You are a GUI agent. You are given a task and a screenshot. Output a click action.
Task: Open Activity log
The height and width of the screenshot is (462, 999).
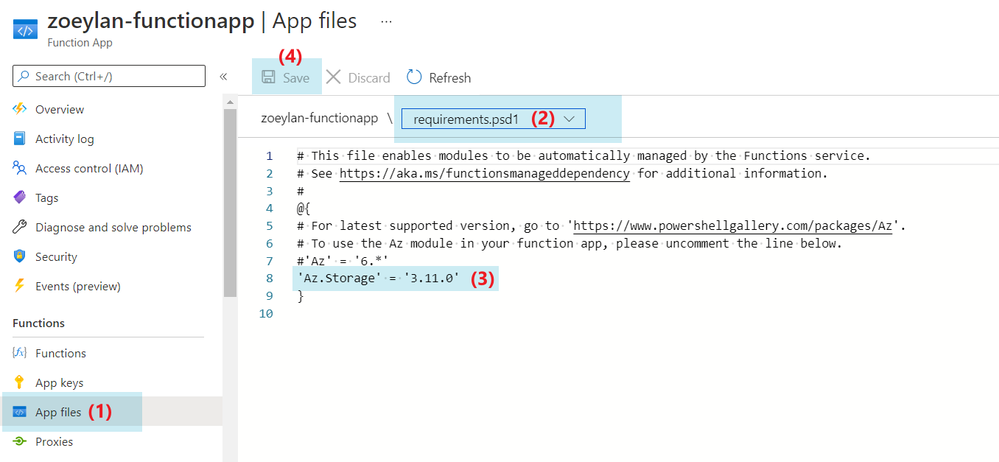pos(64,139)
